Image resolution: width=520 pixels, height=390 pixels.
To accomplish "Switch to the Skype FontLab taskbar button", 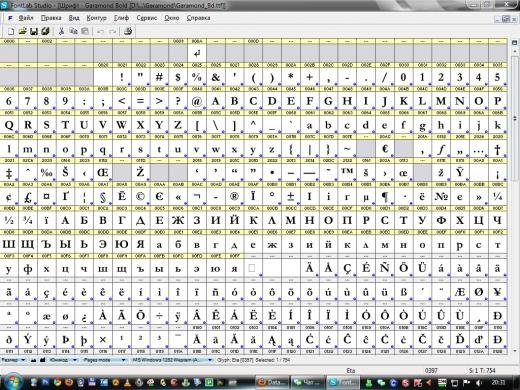I will pyautogui.click(x=344, y=382).
